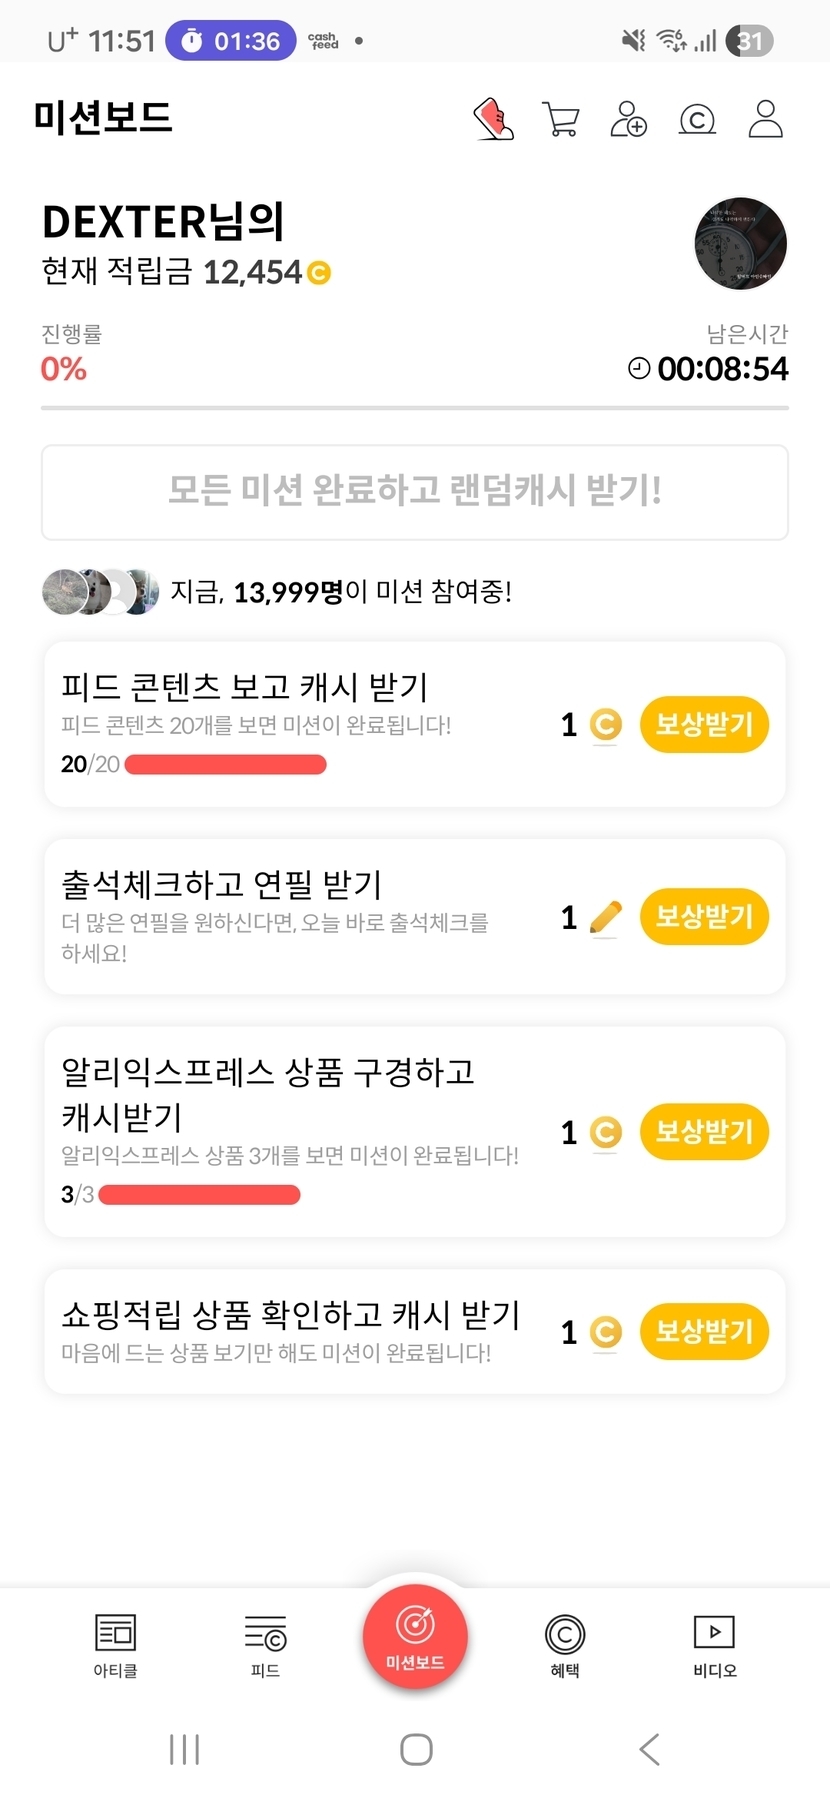830x1798 pixels.
Task: Tap DEXTER's round profile picture
Action: click(740, 243)
